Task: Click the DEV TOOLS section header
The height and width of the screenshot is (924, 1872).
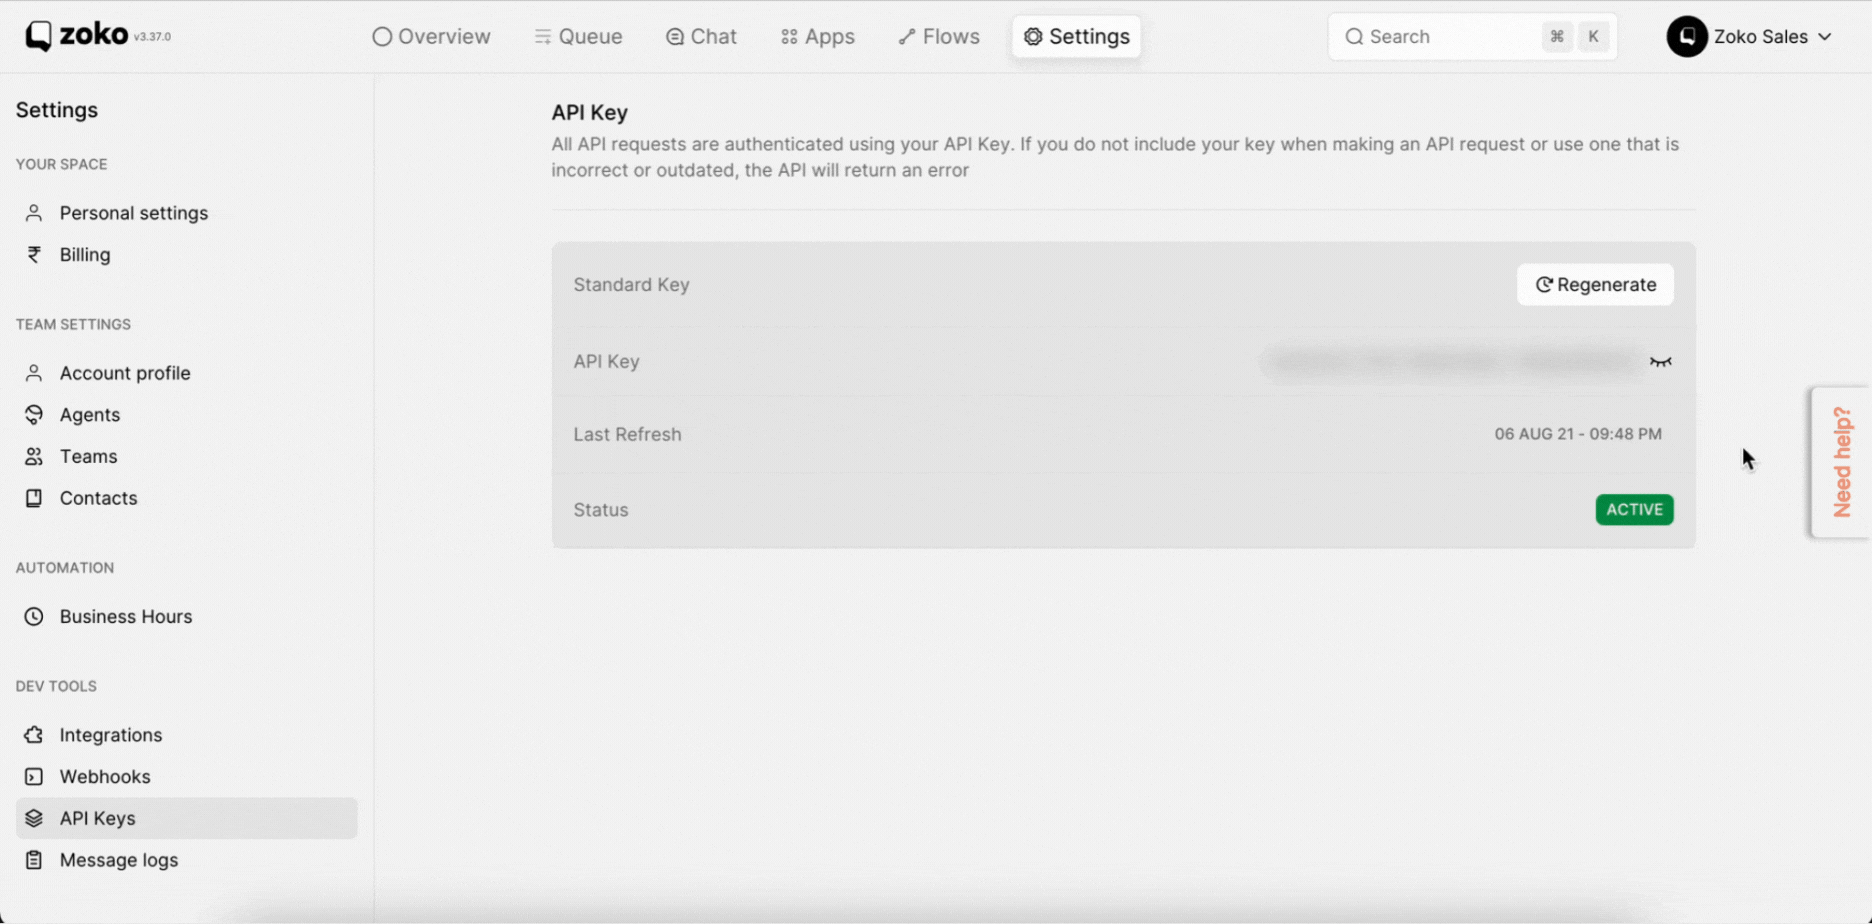Action: [x=56, y=686]
